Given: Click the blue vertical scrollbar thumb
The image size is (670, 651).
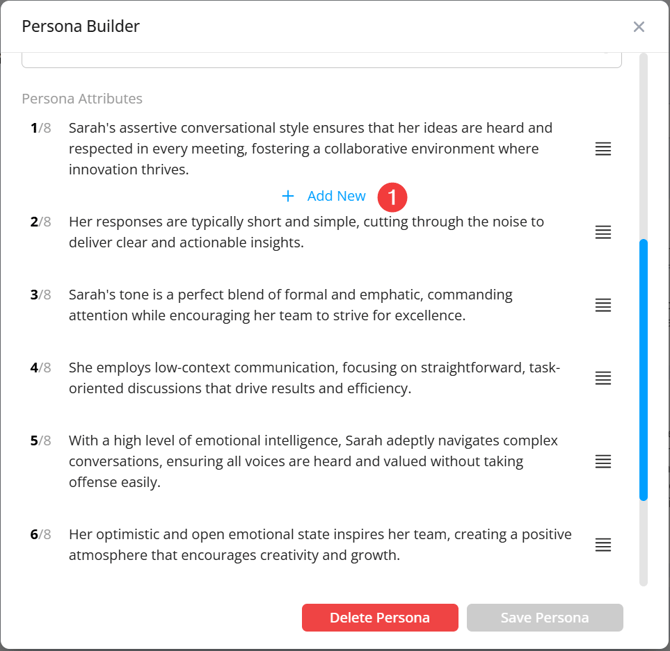Looking at the screenshot, I should point(643,370).
